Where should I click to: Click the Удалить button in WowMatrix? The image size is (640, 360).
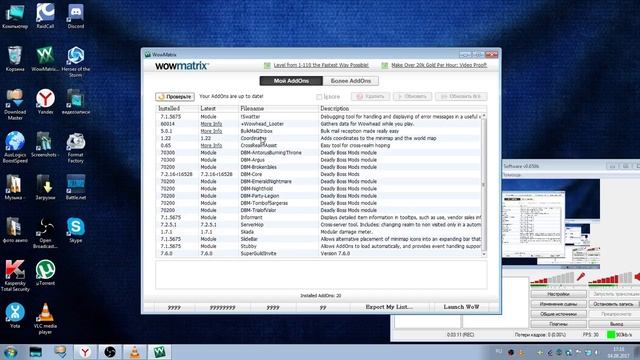[x=370, y=97]
